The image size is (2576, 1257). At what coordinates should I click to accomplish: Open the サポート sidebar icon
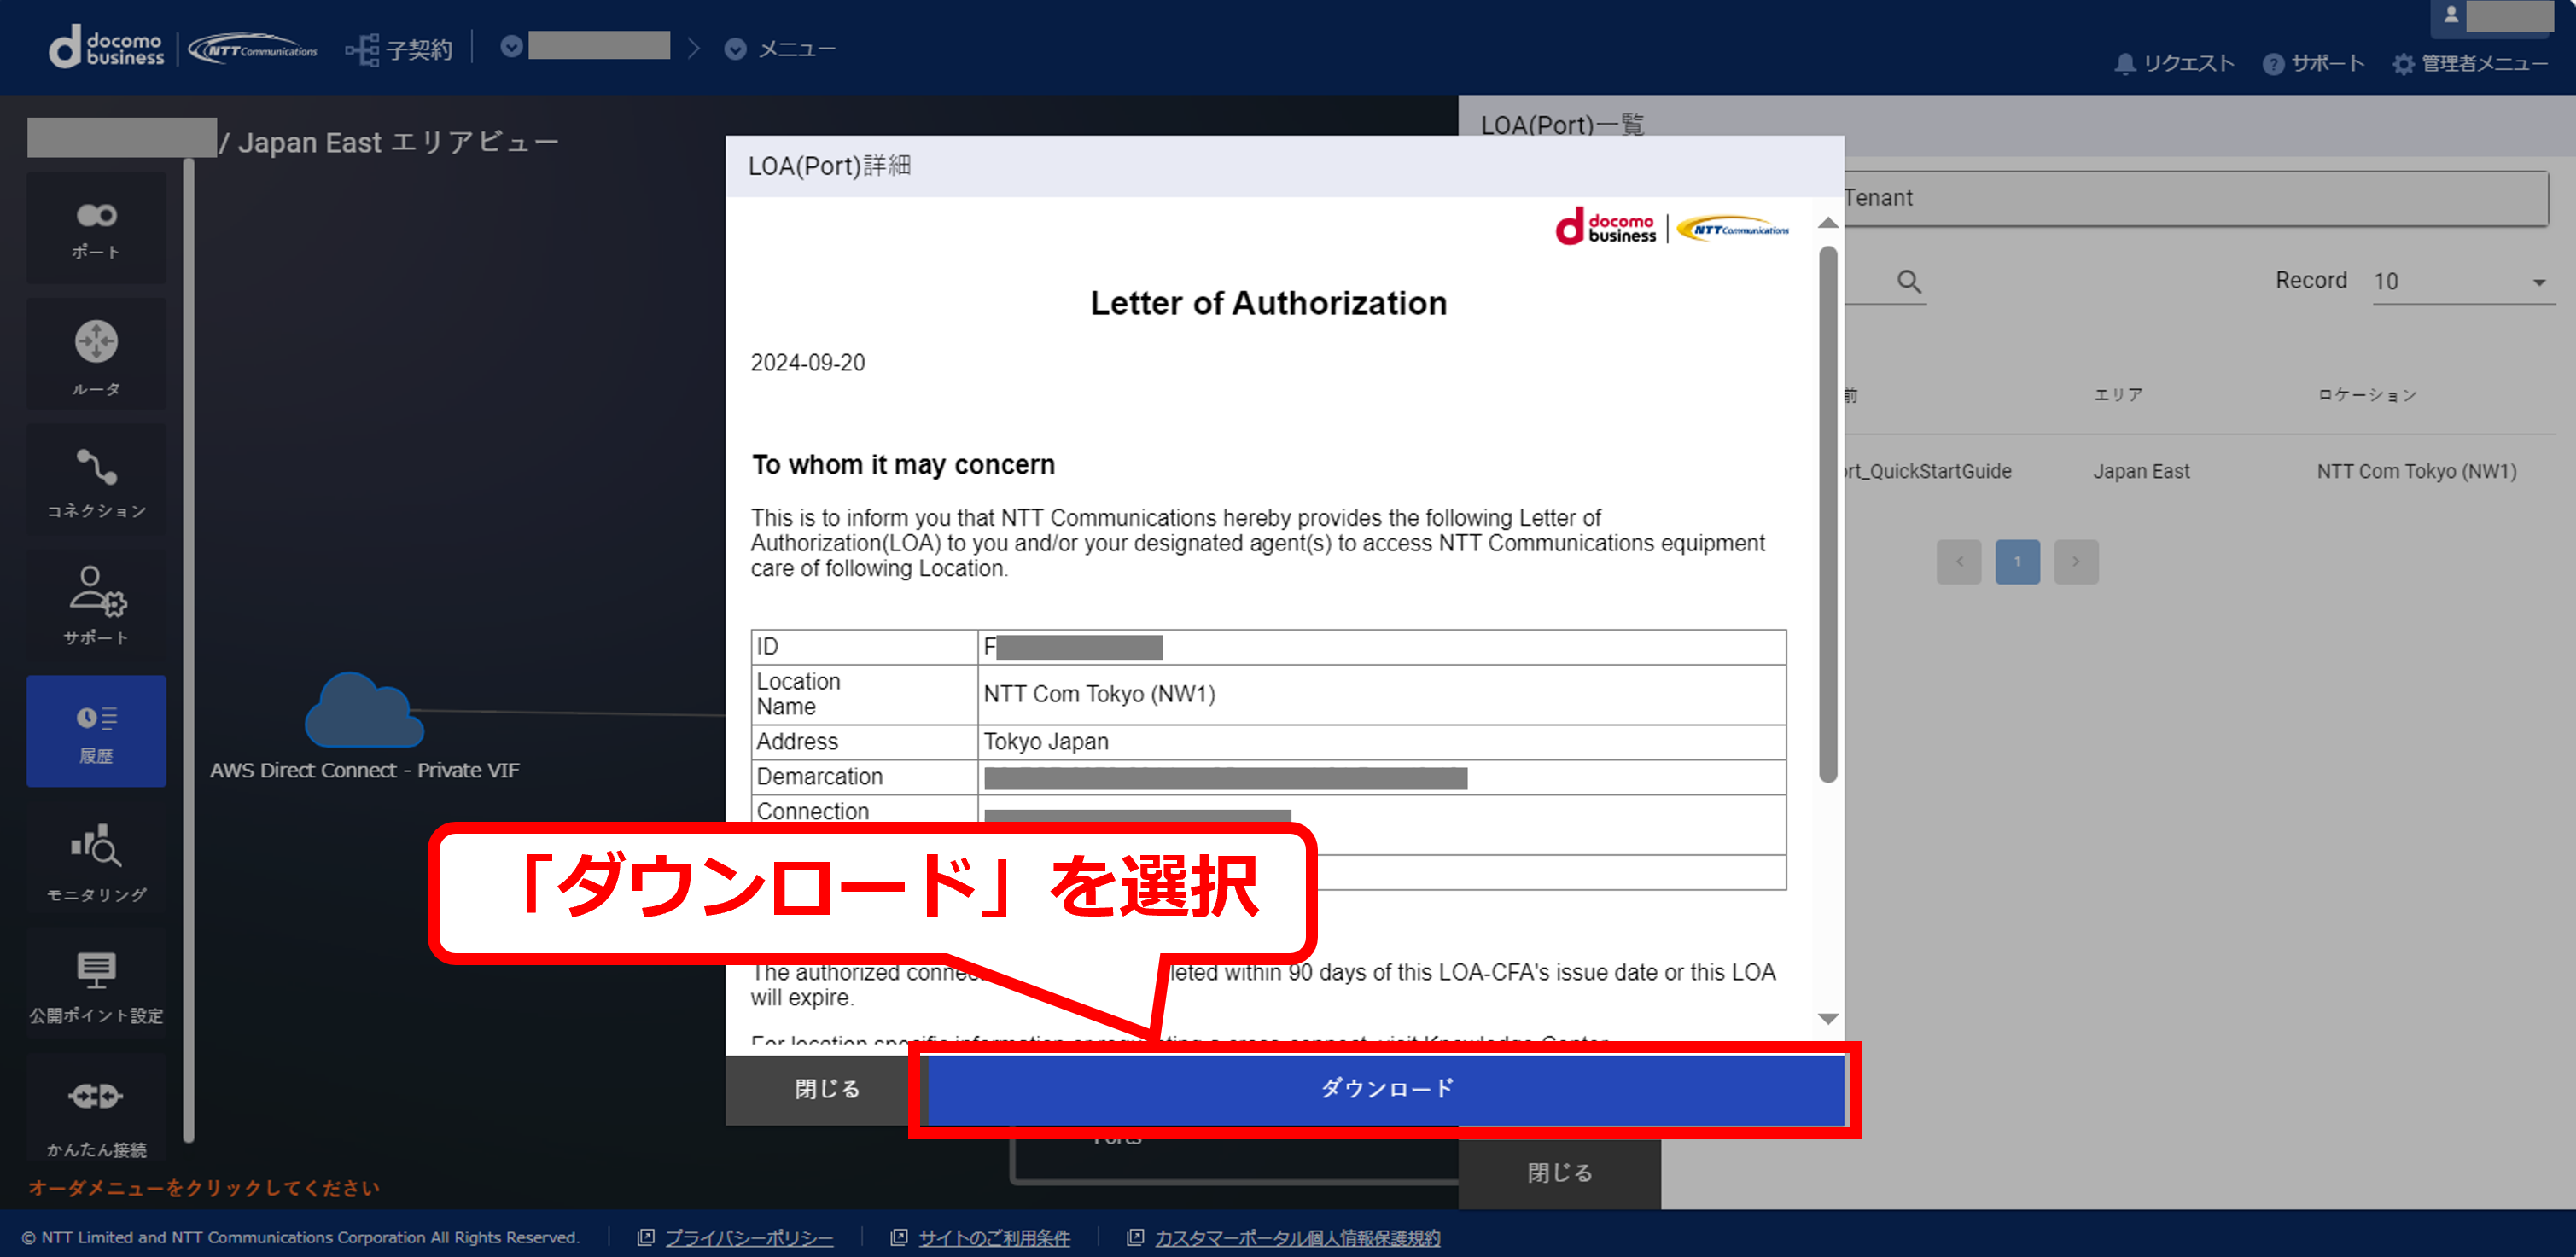(x=96, y=605)
